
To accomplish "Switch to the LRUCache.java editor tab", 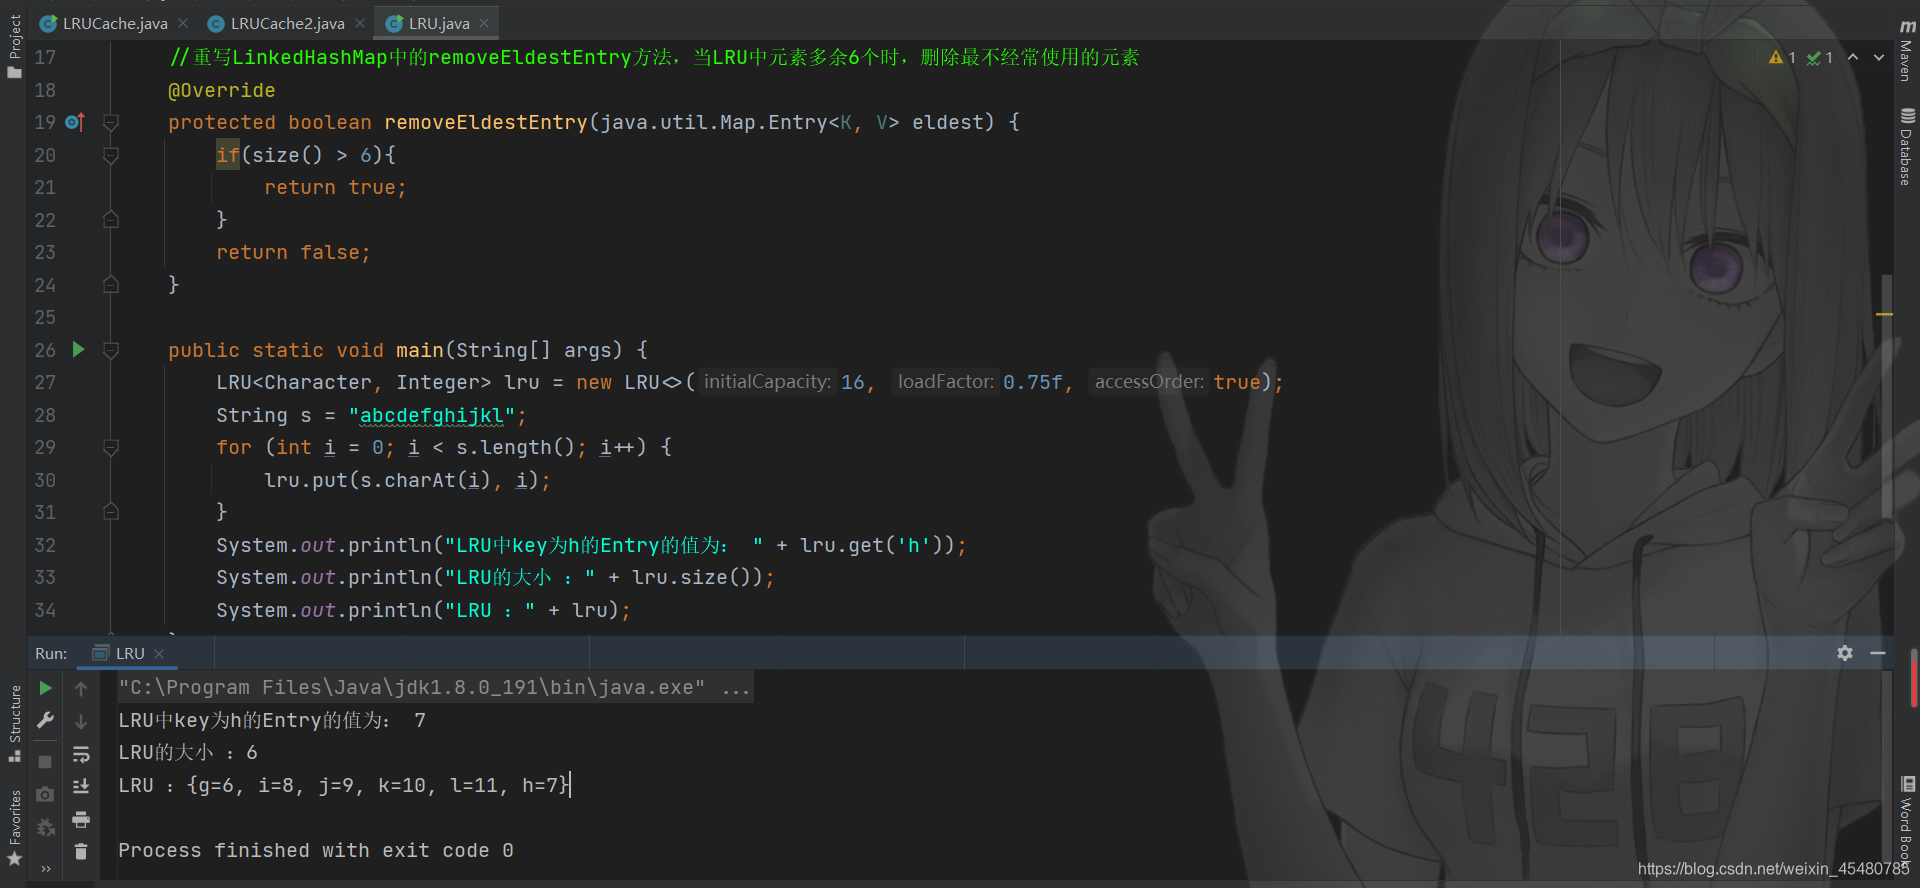I will [105, 23].
